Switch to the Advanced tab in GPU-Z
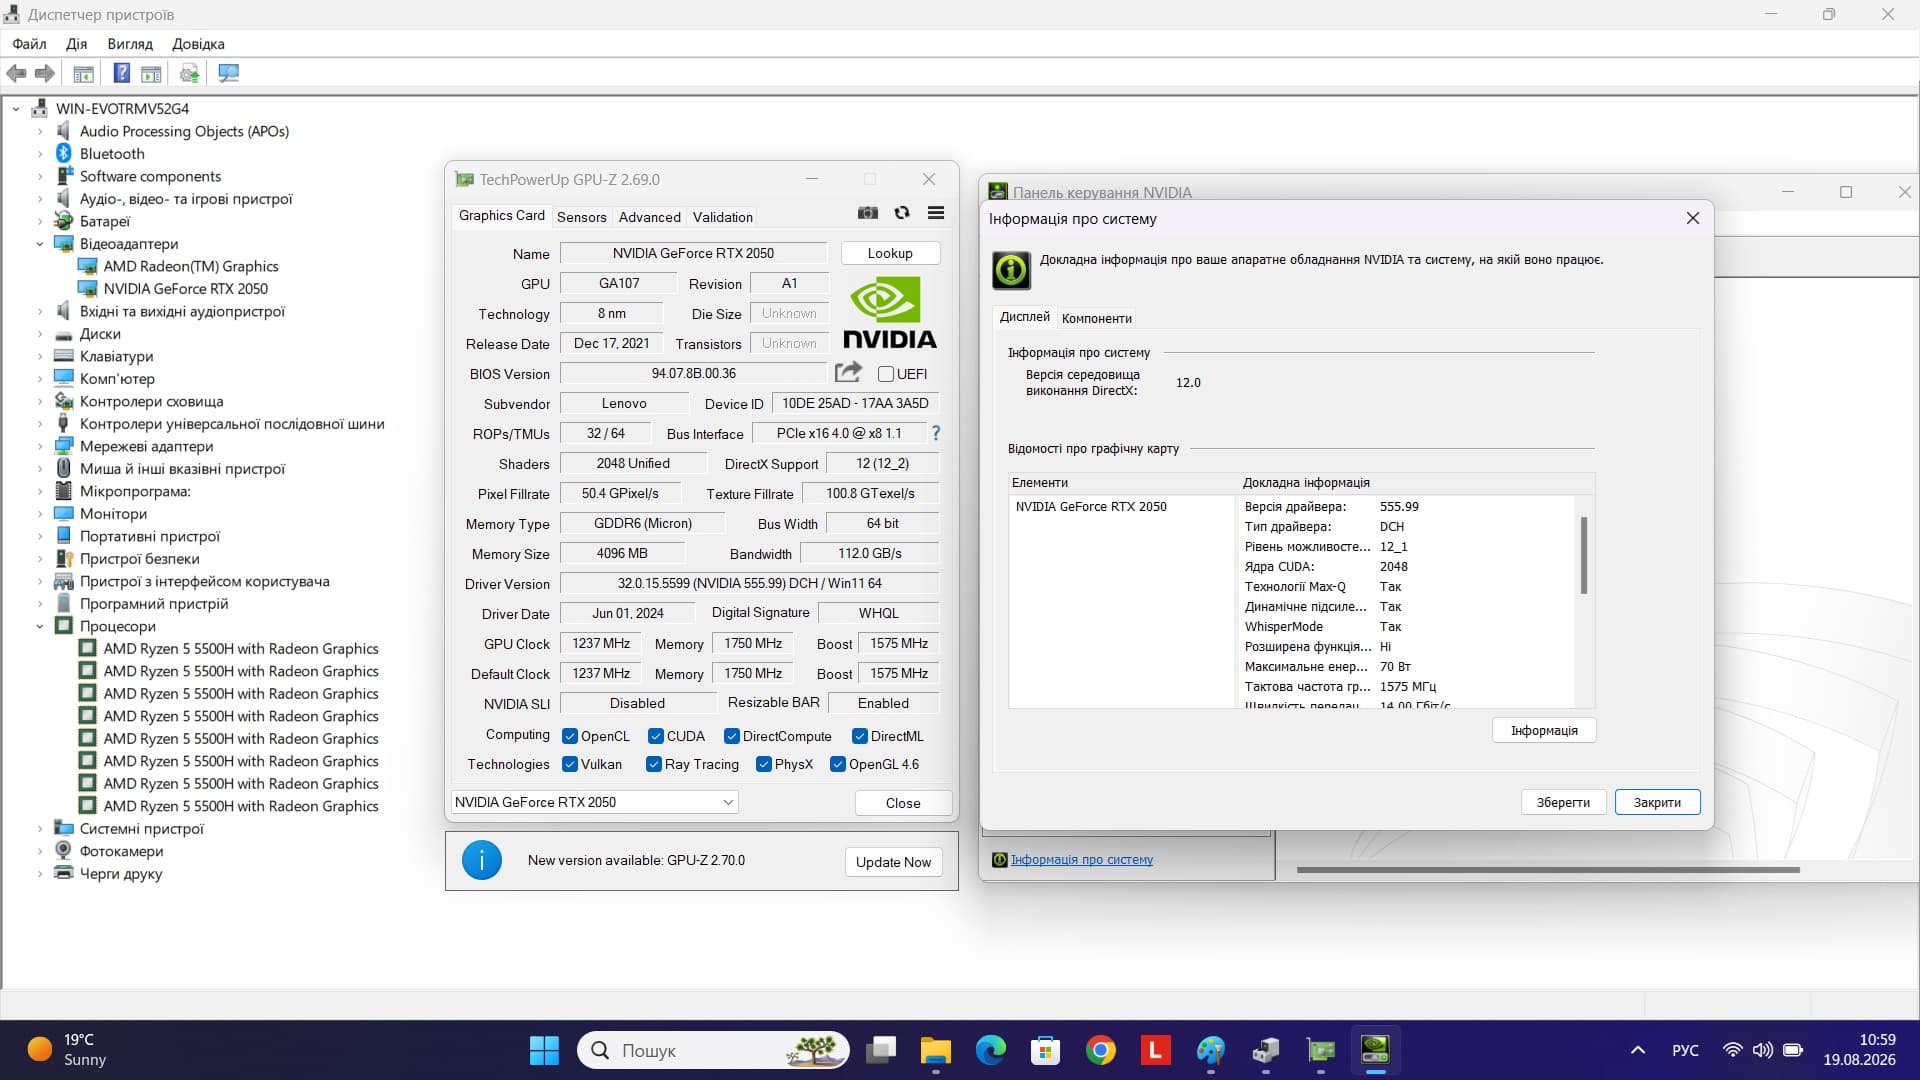 pyautogui.click(x=649, y=217)
